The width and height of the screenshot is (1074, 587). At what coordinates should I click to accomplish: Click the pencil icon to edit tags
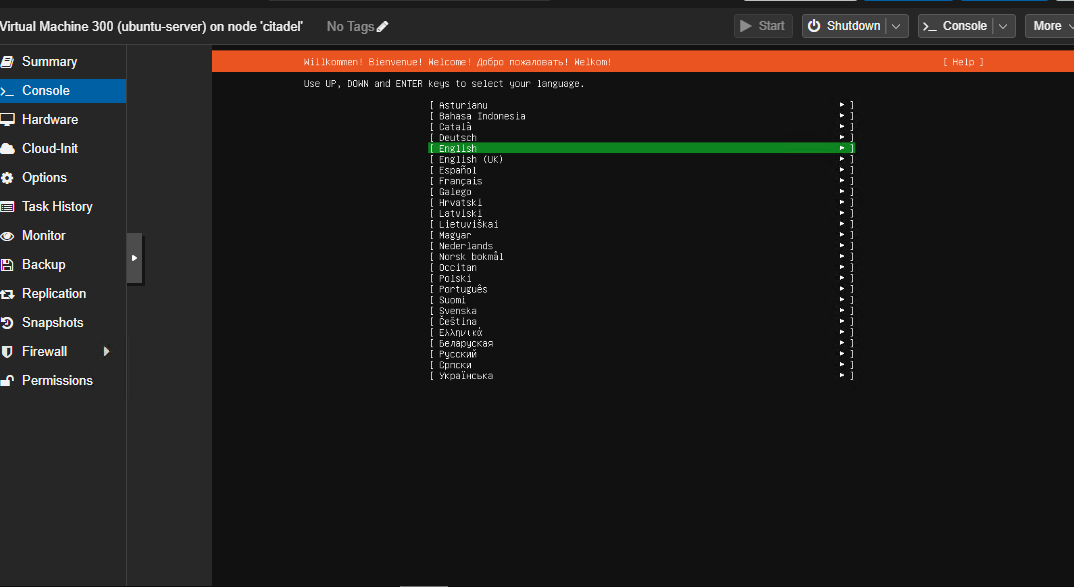tap(384, 26)
